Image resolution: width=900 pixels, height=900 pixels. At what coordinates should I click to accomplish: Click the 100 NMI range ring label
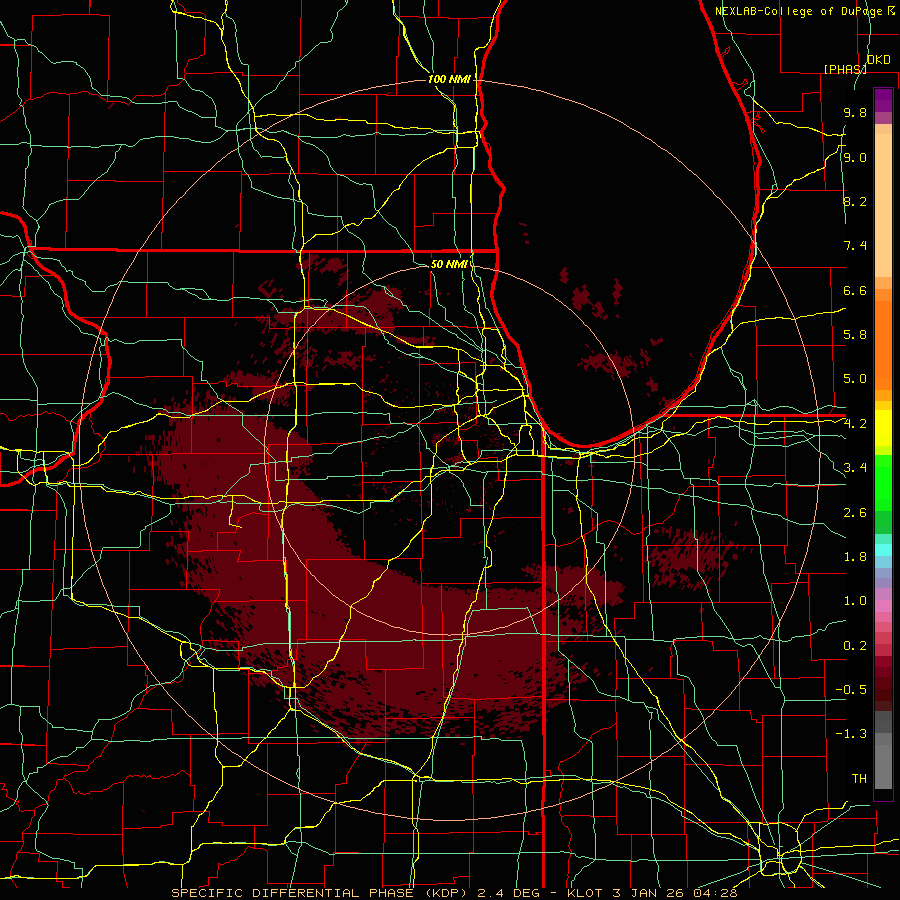tap(449, 79)
